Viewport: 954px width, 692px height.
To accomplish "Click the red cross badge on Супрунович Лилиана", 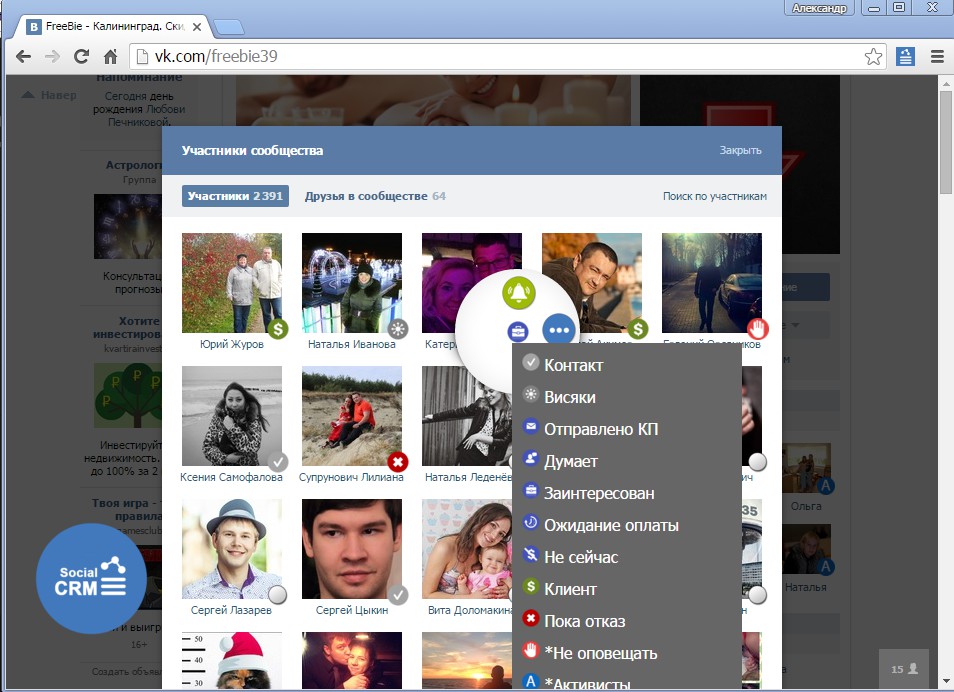I will tap(398, 462).
